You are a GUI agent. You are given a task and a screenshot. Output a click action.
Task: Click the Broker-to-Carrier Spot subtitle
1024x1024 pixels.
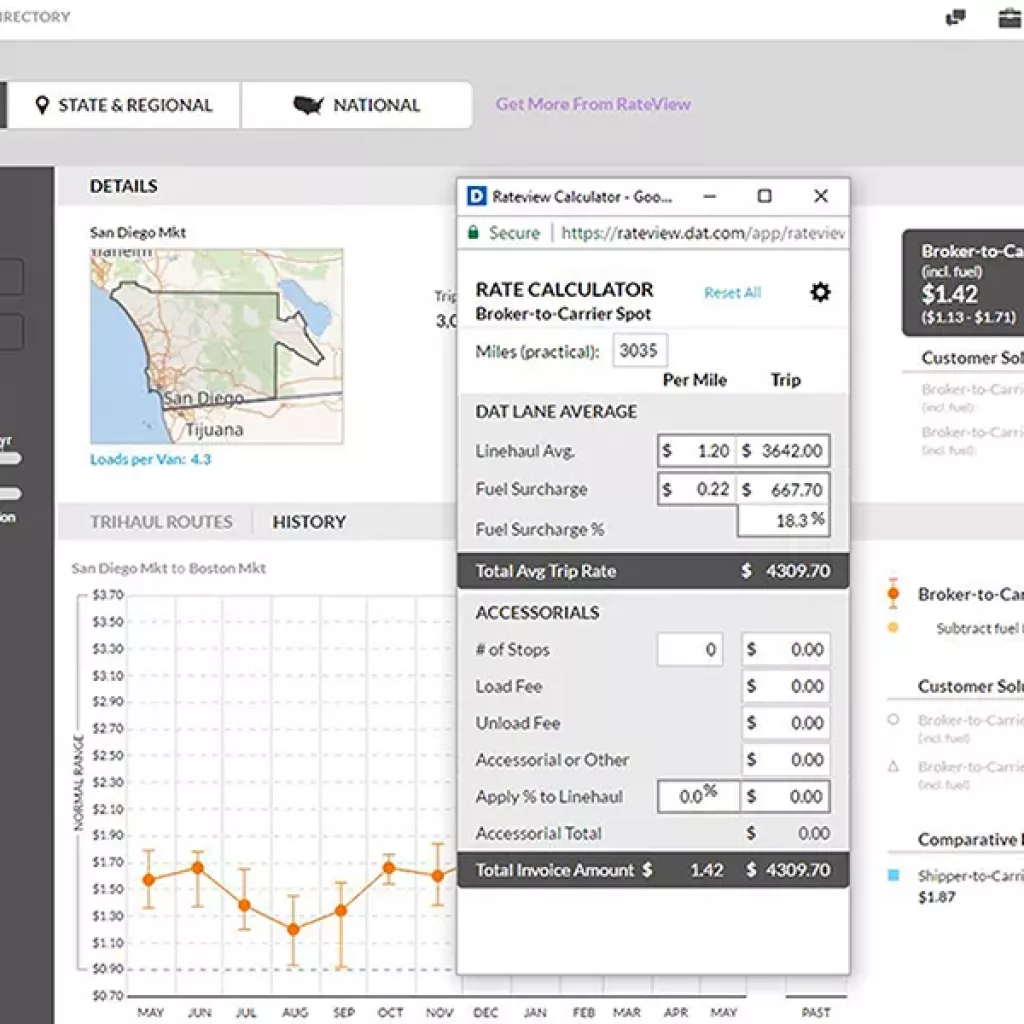(563, 314)
